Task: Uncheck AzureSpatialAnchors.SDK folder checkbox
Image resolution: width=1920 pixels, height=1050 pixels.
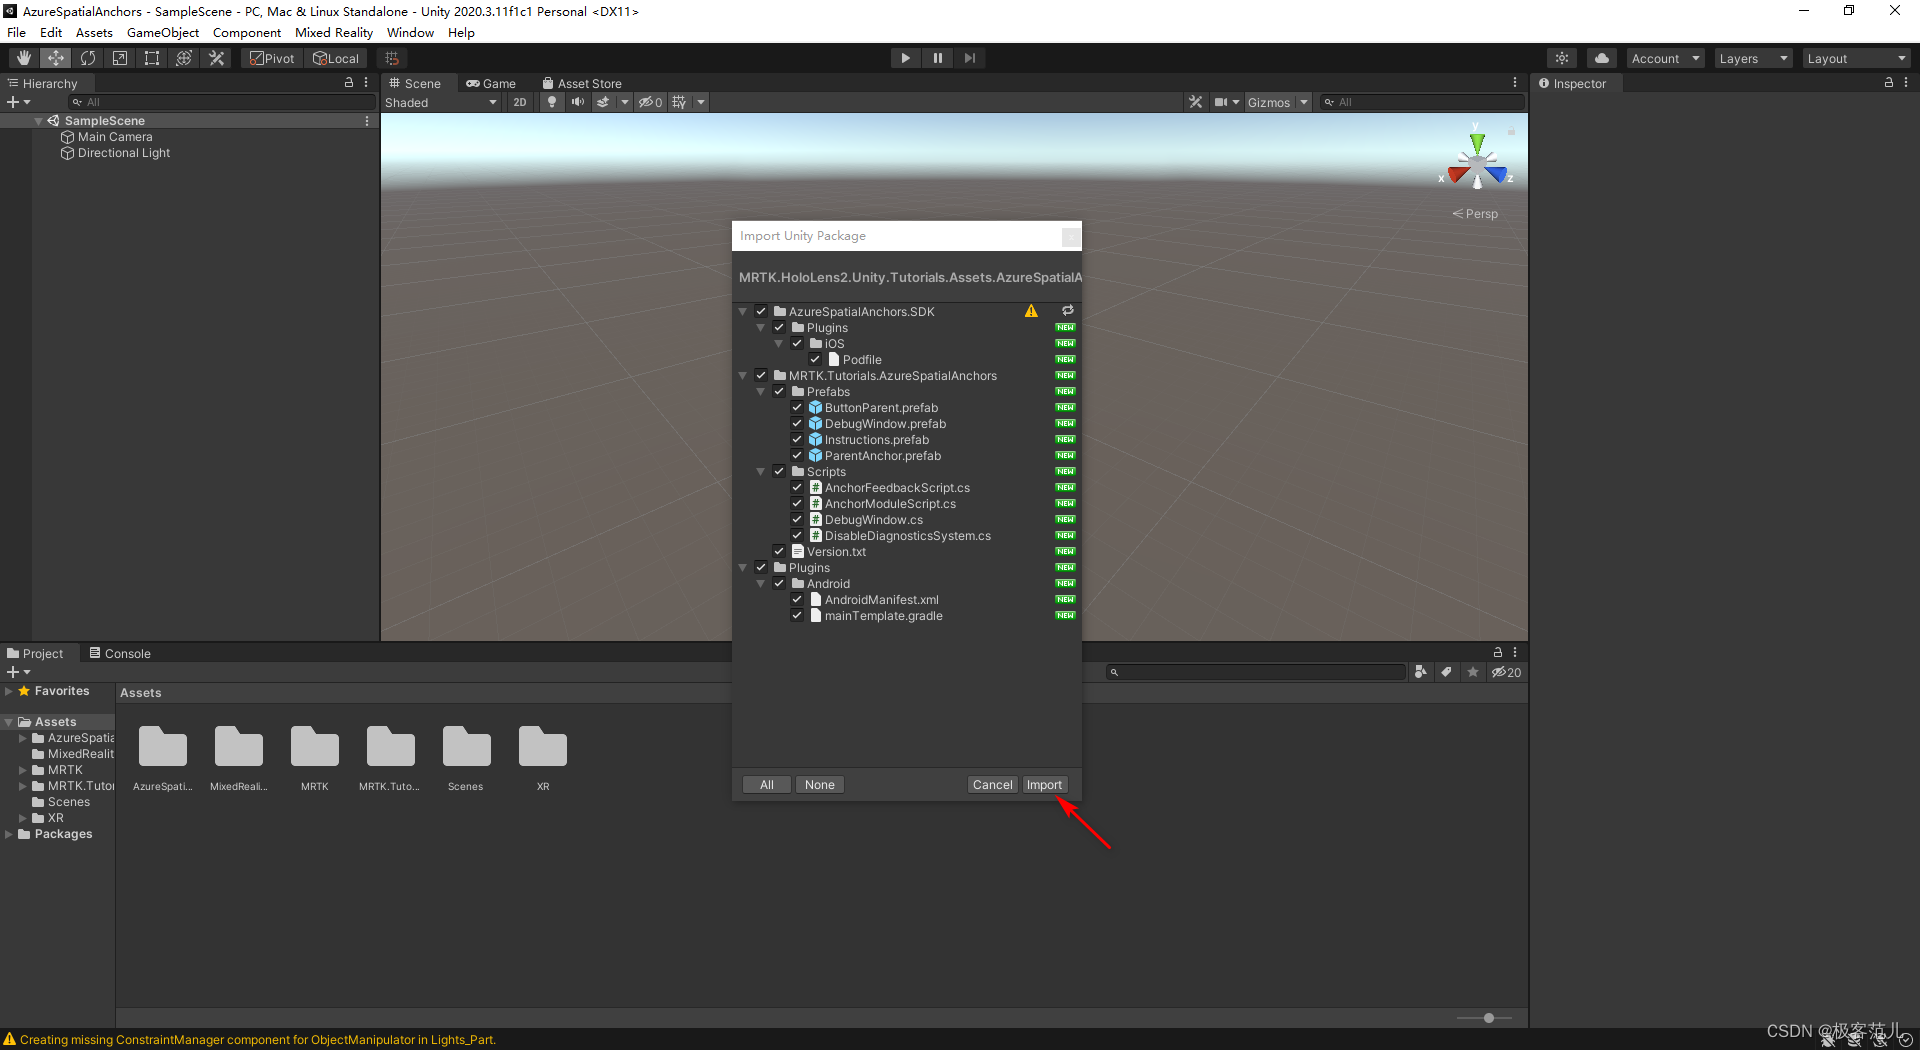Action: [761, 311]
